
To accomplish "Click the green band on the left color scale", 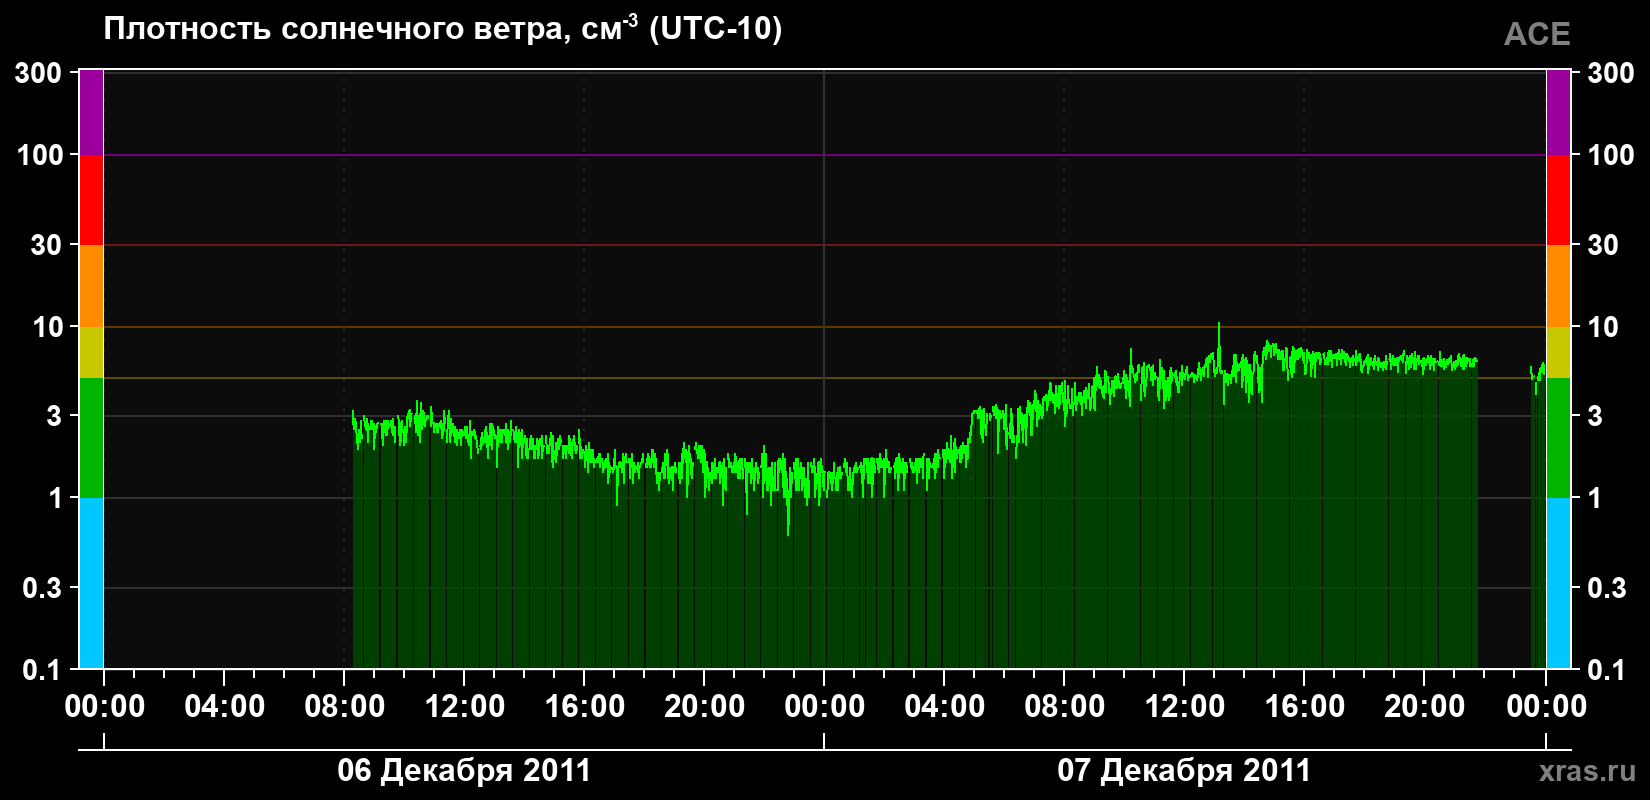I will click(91, 438).
